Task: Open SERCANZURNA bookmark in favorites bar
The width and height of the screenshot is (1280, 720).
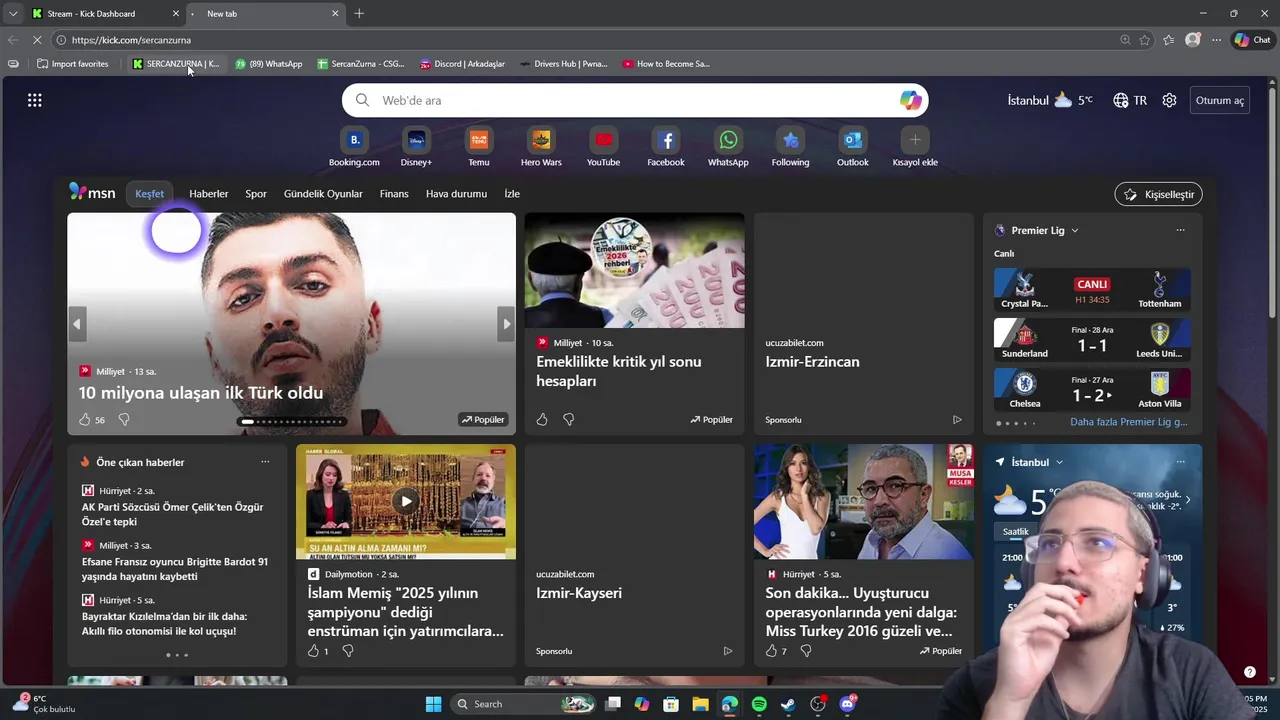Action: pos(176,64)
